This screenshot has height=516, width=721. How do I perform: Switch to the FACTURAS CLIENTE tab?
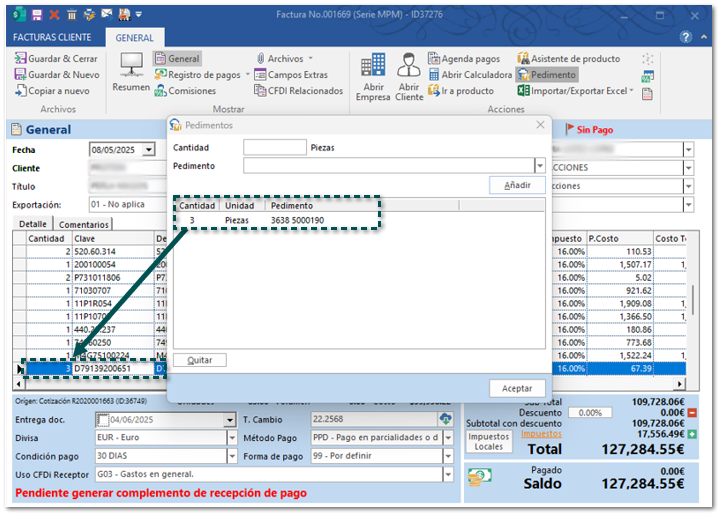click(x=51, y=37)
